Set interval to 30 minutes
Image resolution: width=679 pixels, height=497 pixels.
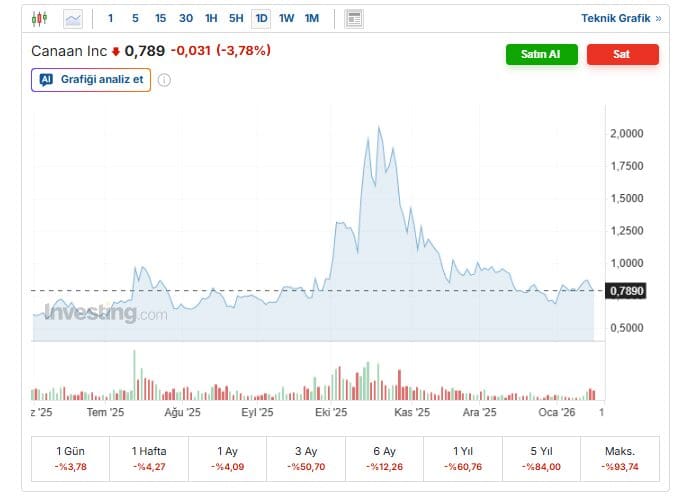pos(185,18)
